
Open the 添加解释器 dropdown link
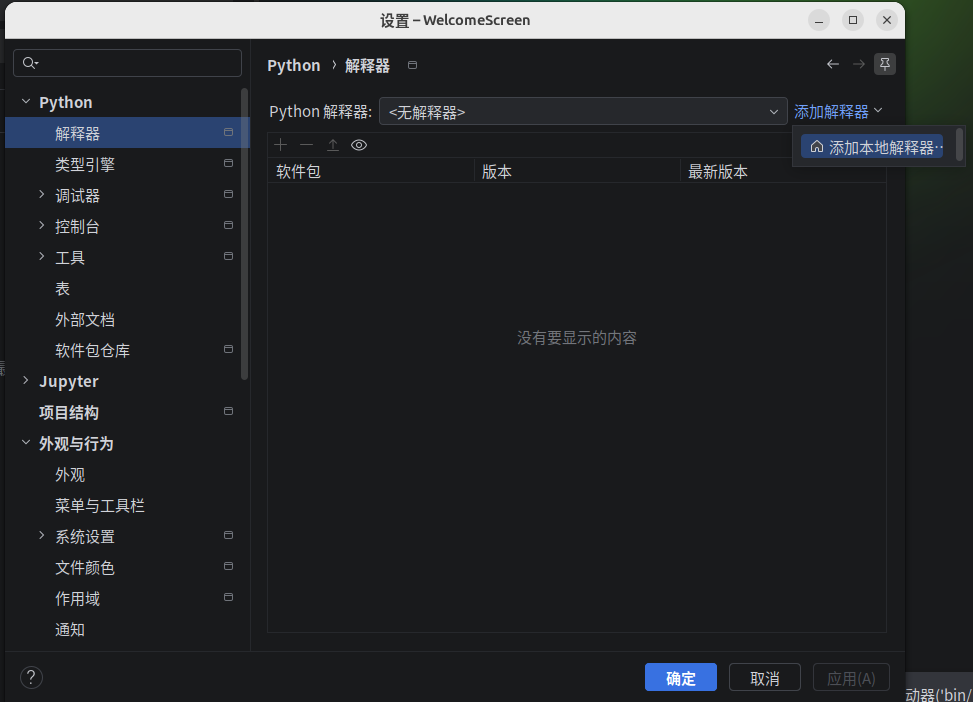click(x=838, y=112)
